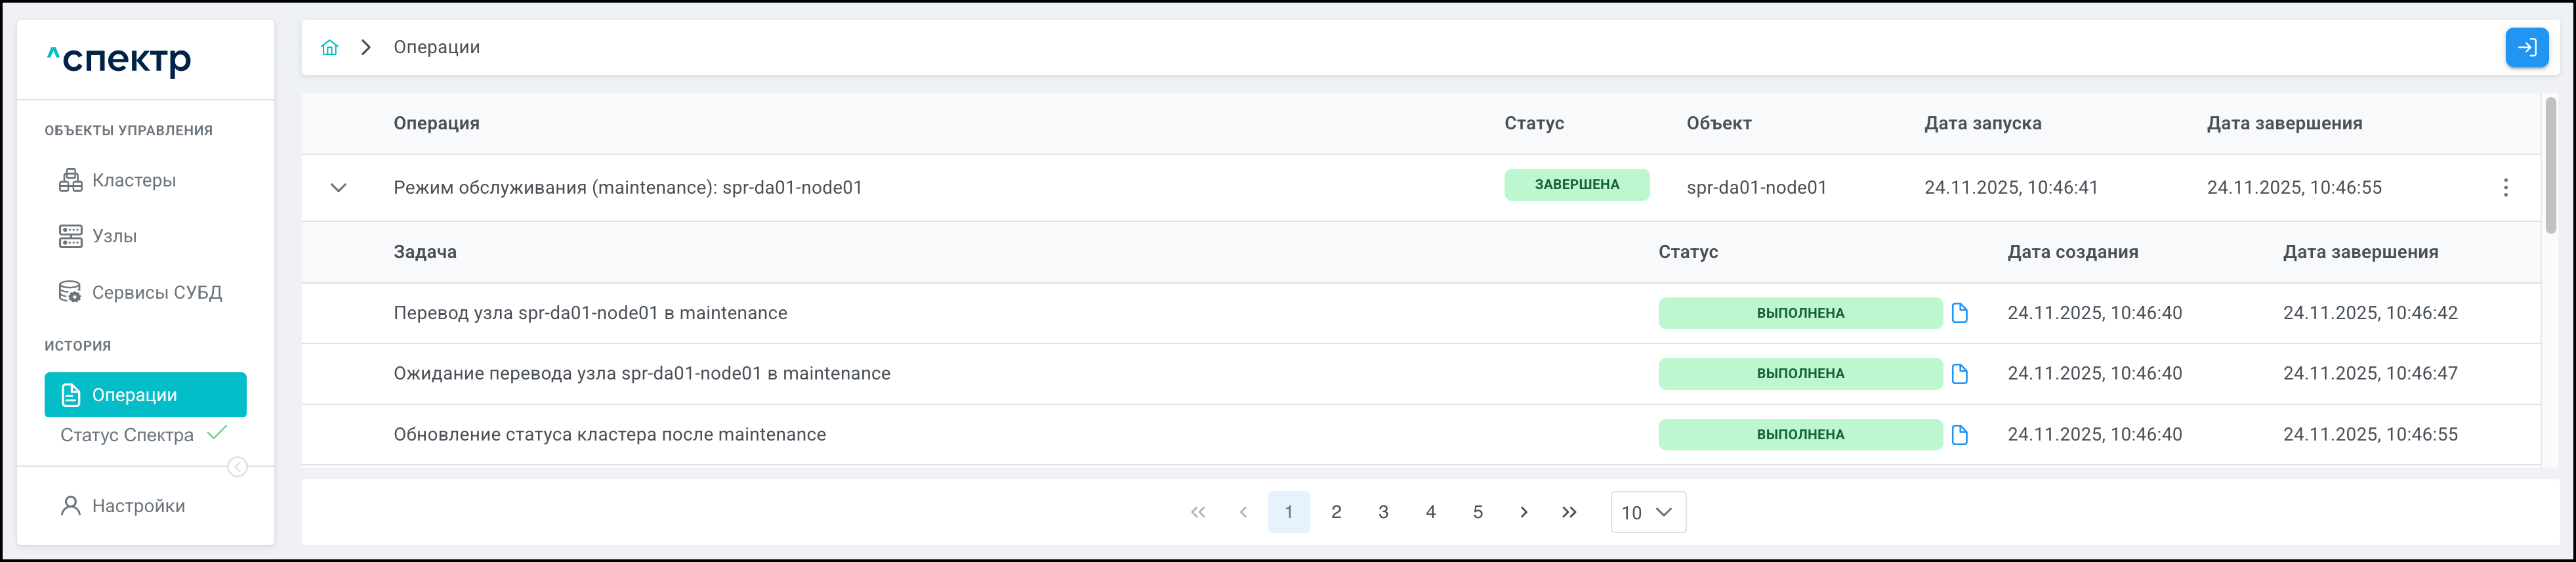This screenshot has width=2576, height=562.
Task: Open three-dot actions menu for maintenance operation
Action: pos(2505,188)
